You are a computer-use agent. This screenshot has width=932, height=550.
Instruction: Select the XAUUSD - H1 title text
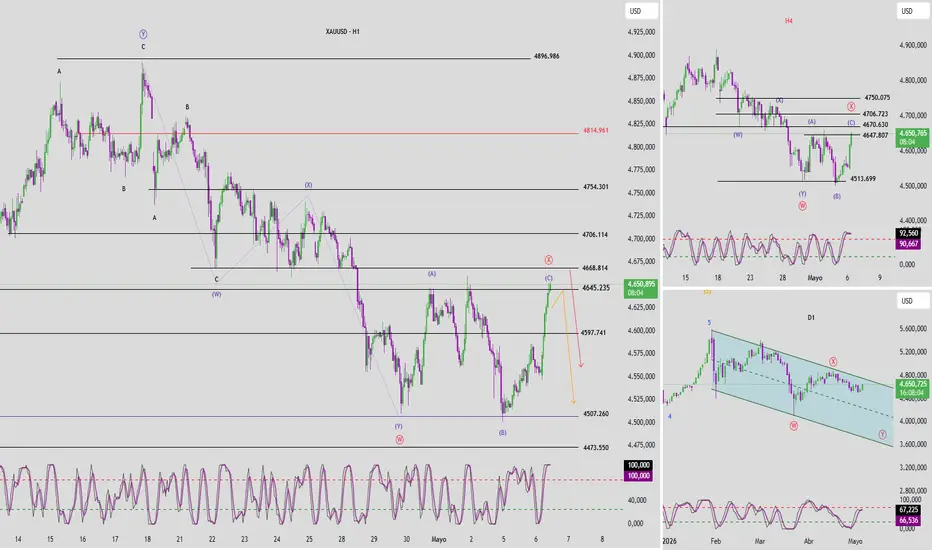342,32
